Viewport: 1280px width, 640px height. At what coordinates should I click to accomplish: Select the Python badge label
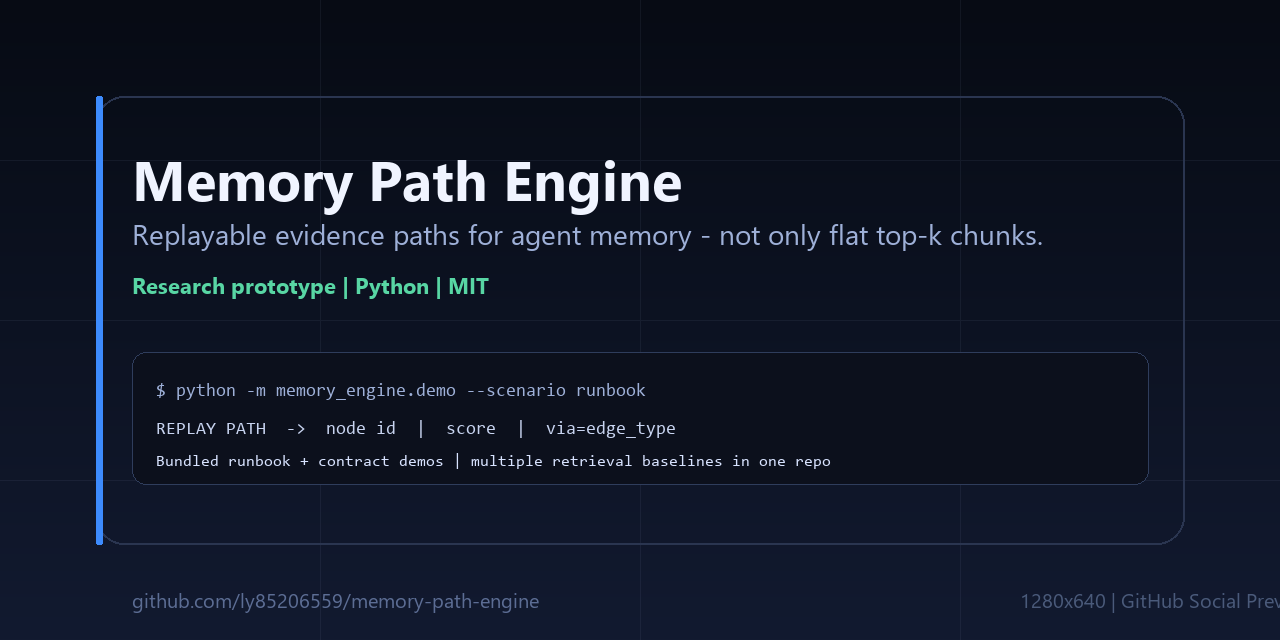[392, 286]
